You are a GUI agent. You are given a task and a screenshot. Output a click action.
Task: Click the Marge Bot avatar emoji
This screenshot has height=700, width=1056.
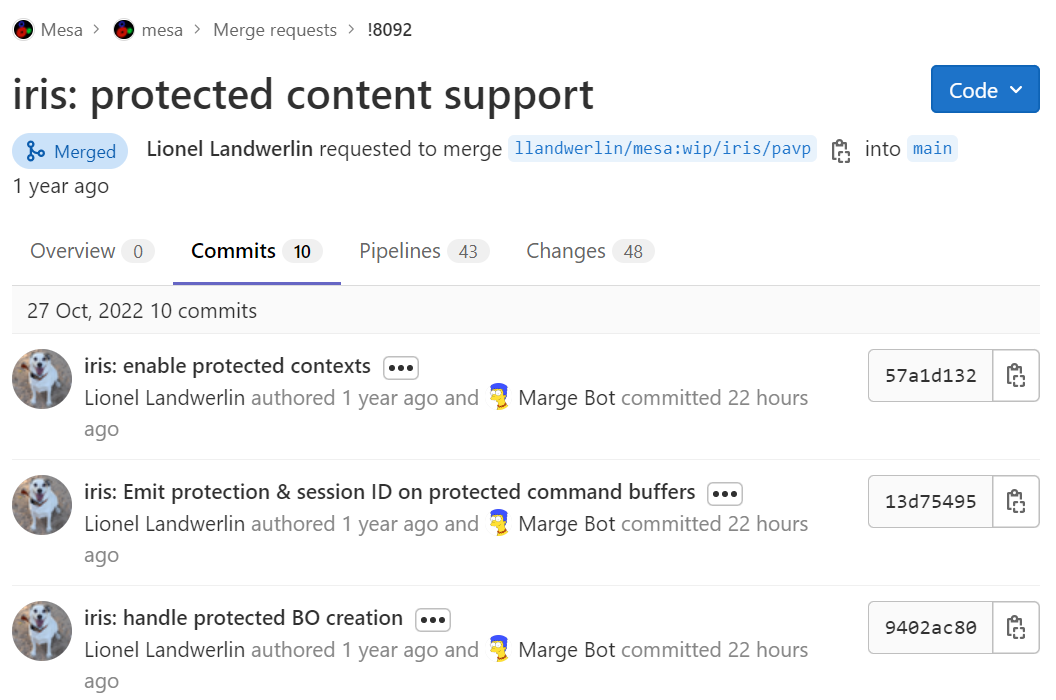500,397
